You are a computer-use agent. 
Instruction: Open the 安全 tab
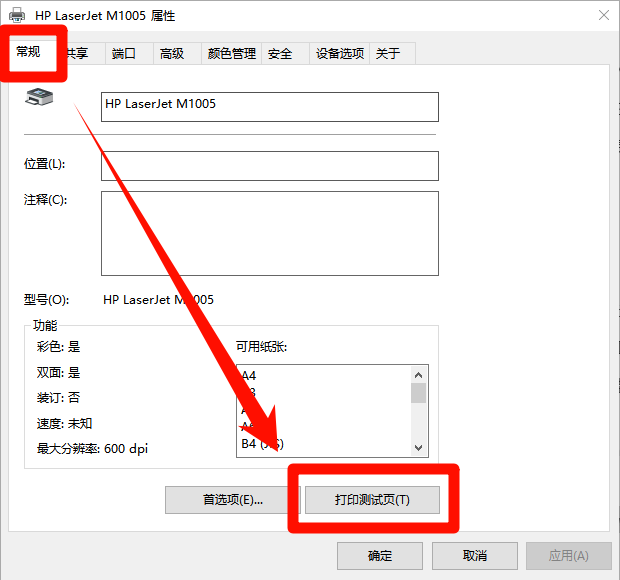click(280, 54)
